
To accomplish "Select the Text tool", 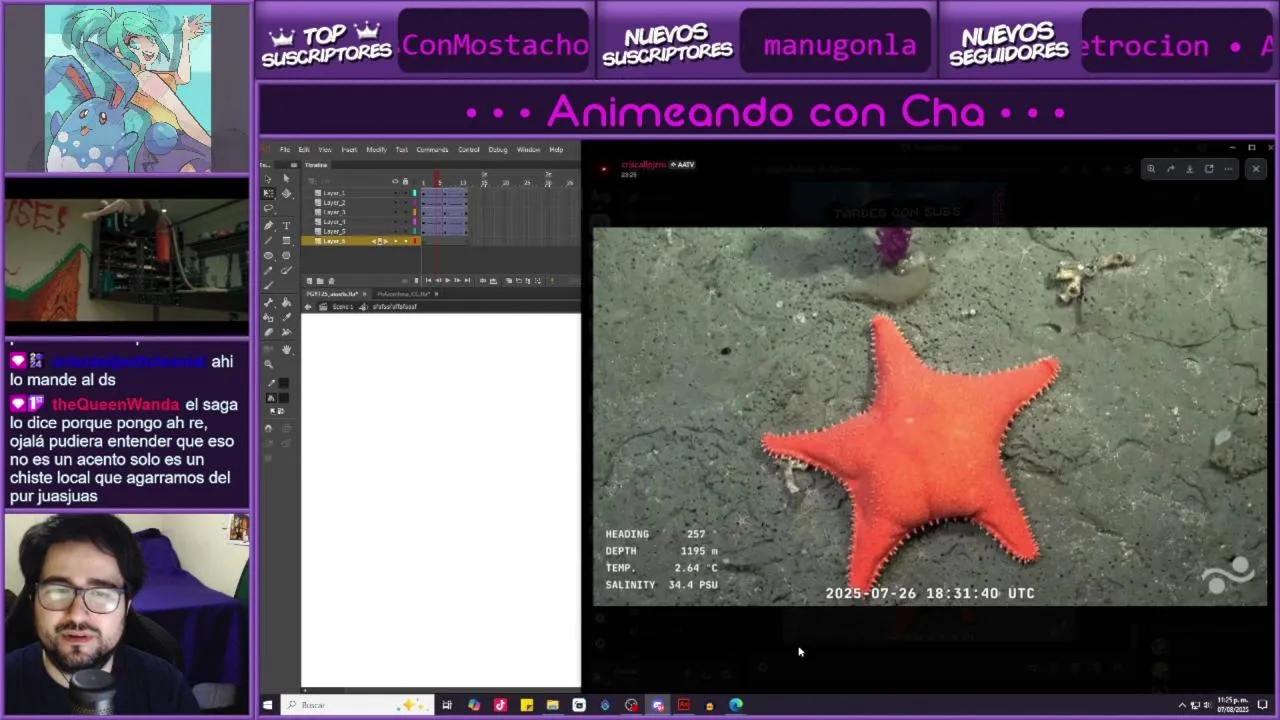I will (286, 225).
